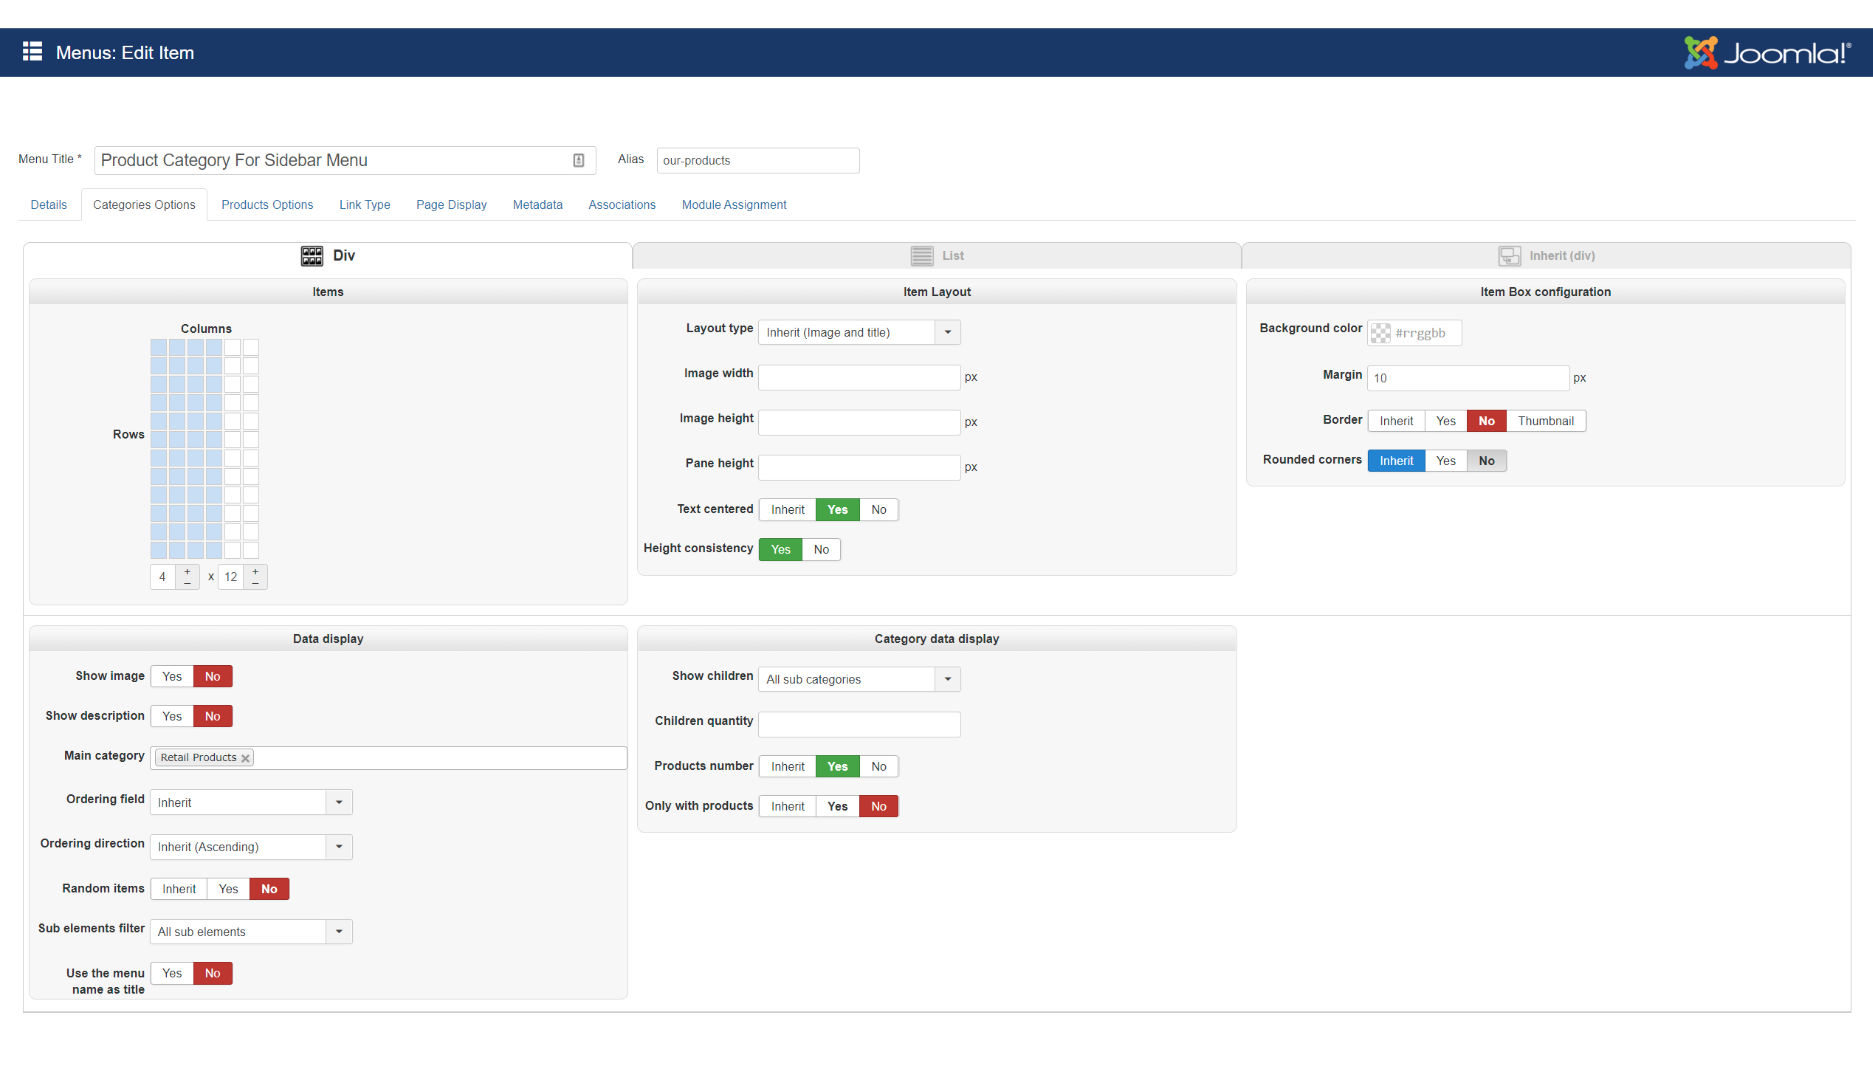The width and height of the screenshot is (1873, 1080).
Task: Set Height consistency to Yes
Action: coord(781,550)
